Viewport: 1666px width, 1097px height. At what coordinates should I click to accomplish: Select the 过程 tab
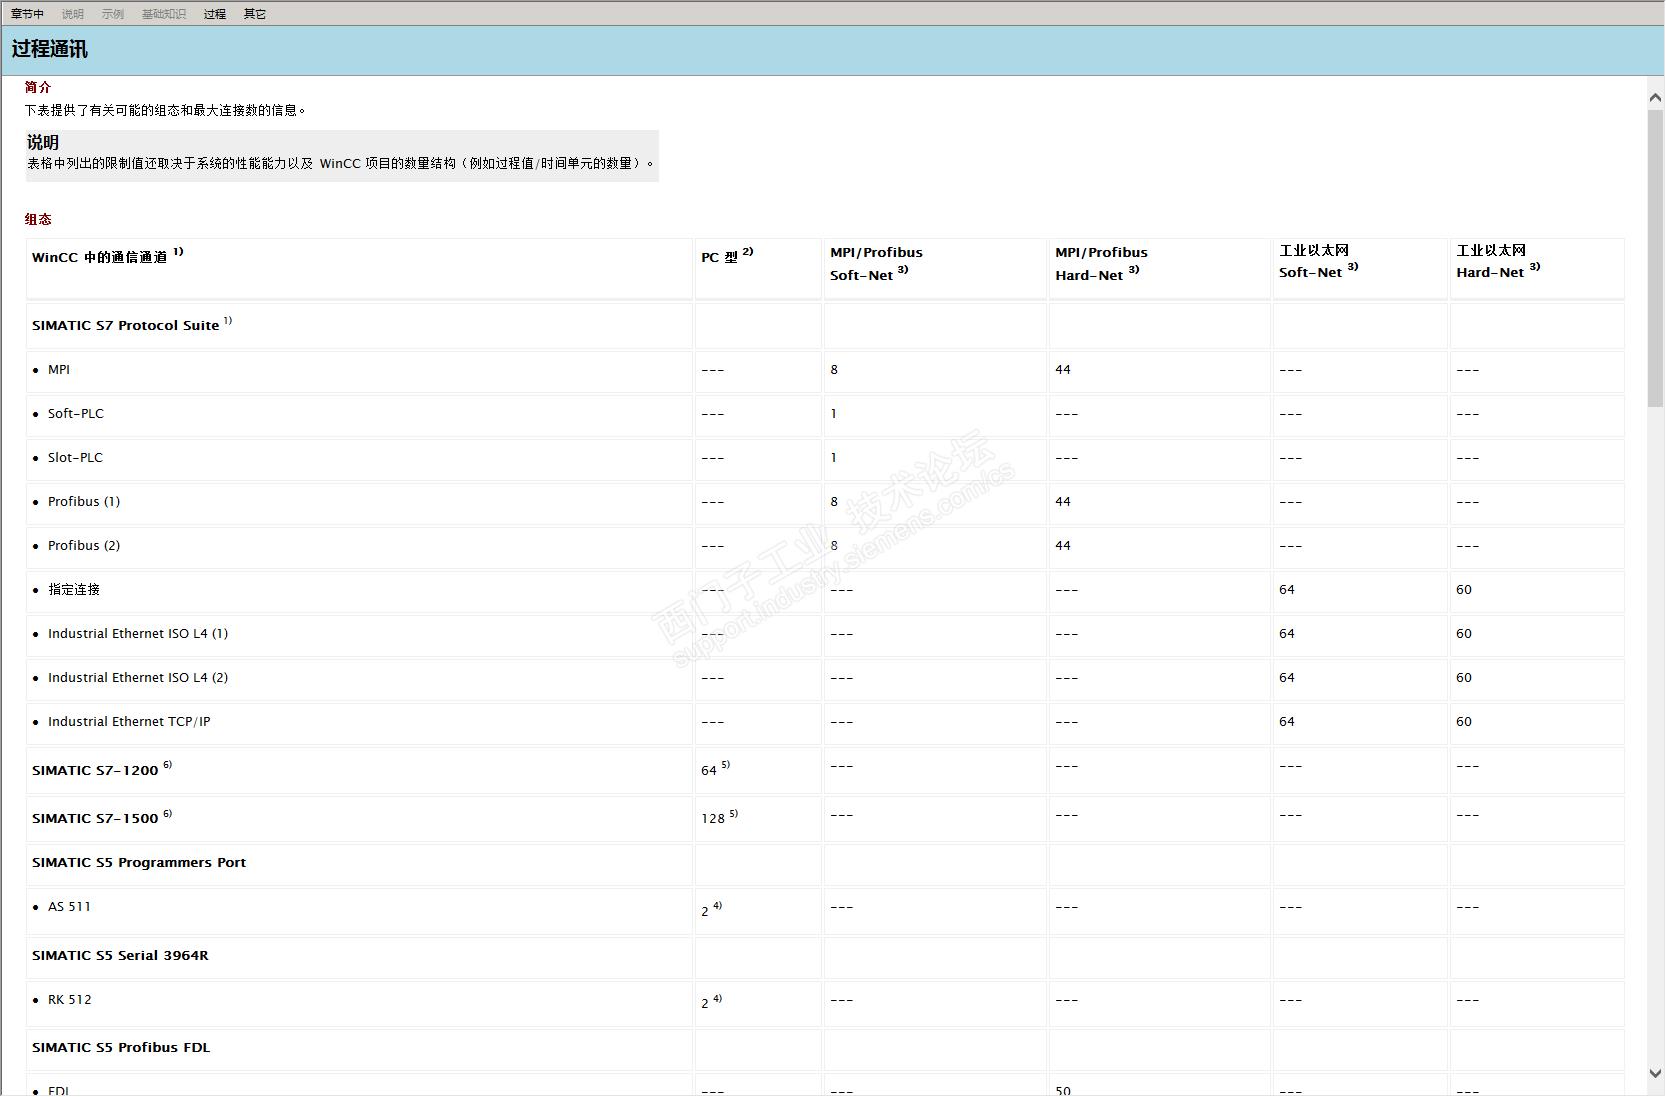click(215, 14)
